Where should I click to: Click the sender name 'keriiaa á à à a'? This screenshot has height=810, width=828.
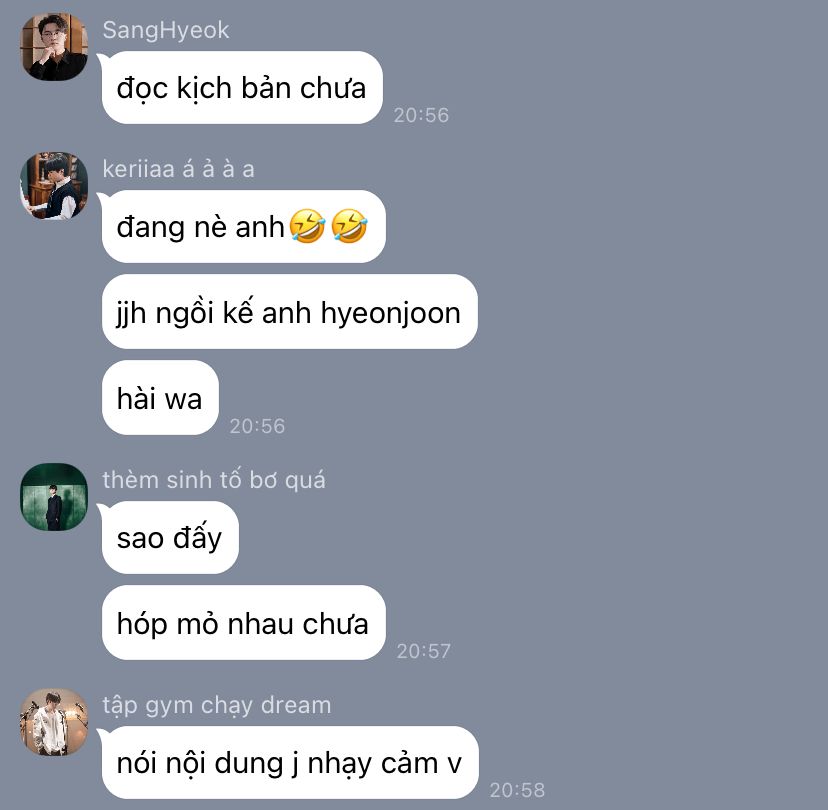pos(178,169)
